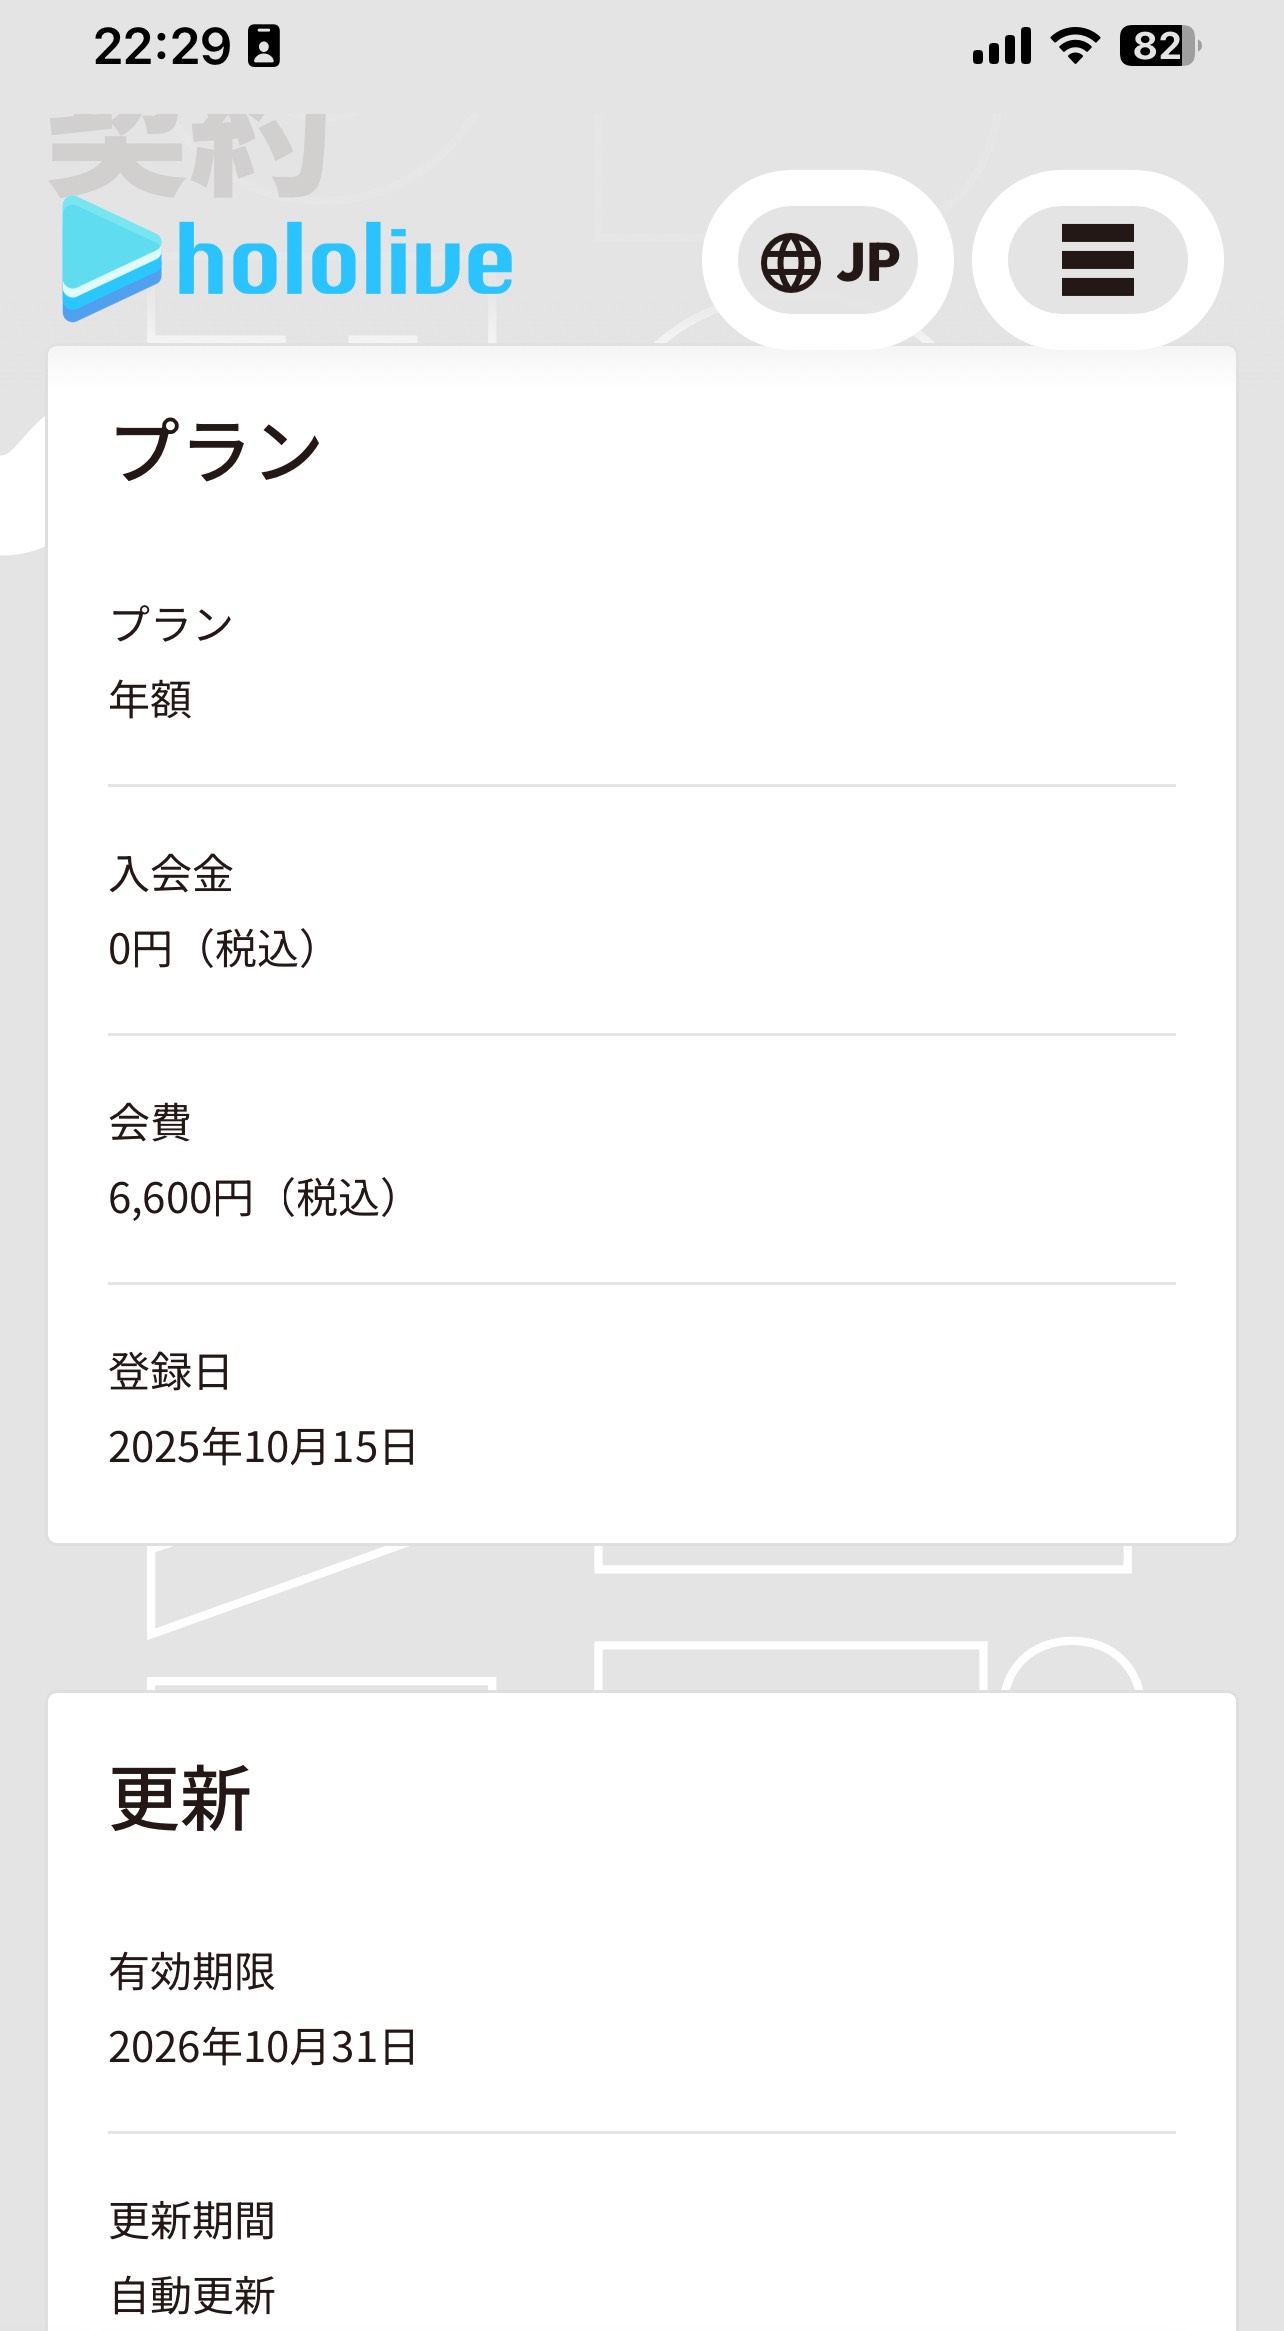1284x2331 pixels.
Task: Click the 有効期限 date 2026年10月31日
Action: coord(263,2047)
